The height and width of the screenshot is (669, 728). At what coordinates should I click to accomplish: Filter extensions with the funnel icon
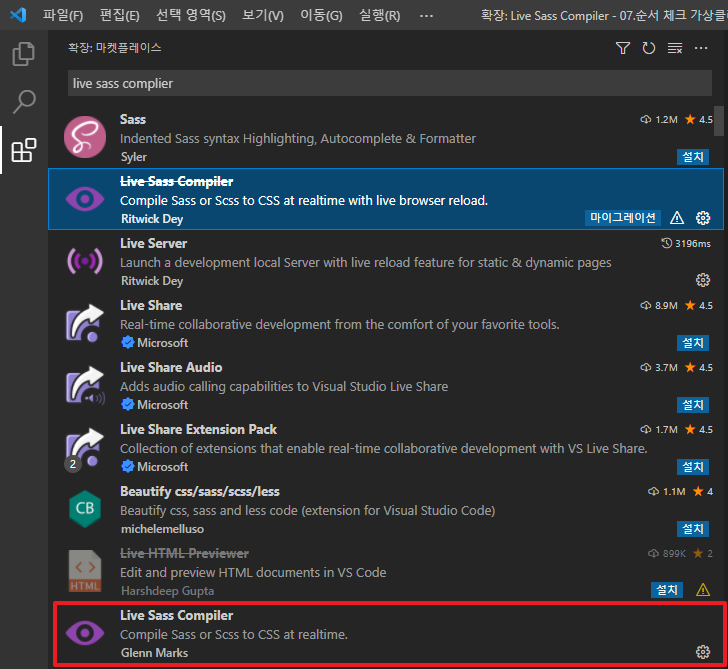point(623,48)
